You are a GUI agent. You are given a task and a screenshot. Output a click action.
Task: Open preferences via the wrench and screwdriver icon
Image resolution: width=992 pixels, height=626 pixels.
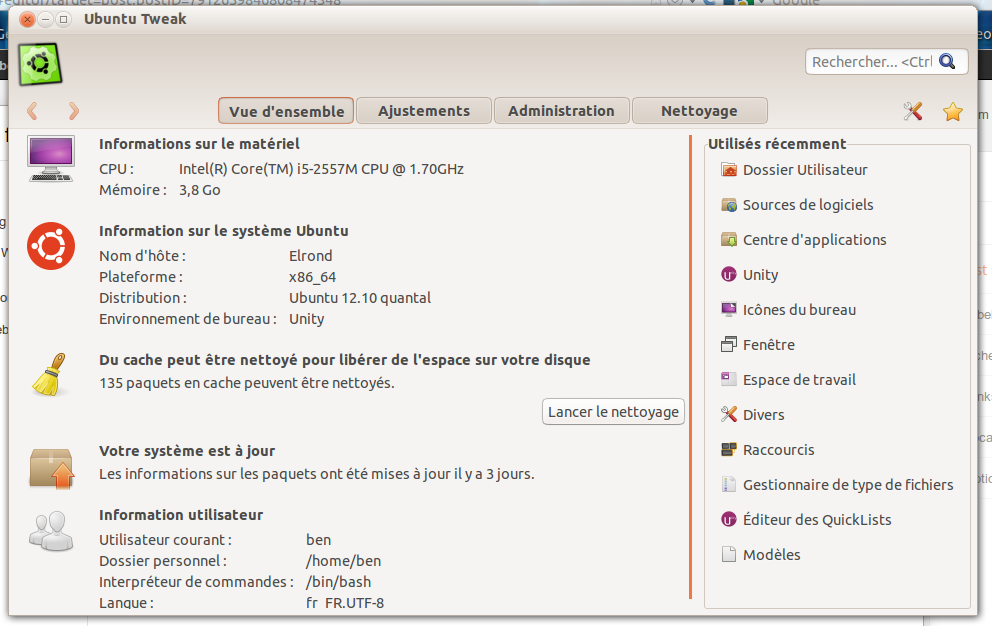point(912,111)
